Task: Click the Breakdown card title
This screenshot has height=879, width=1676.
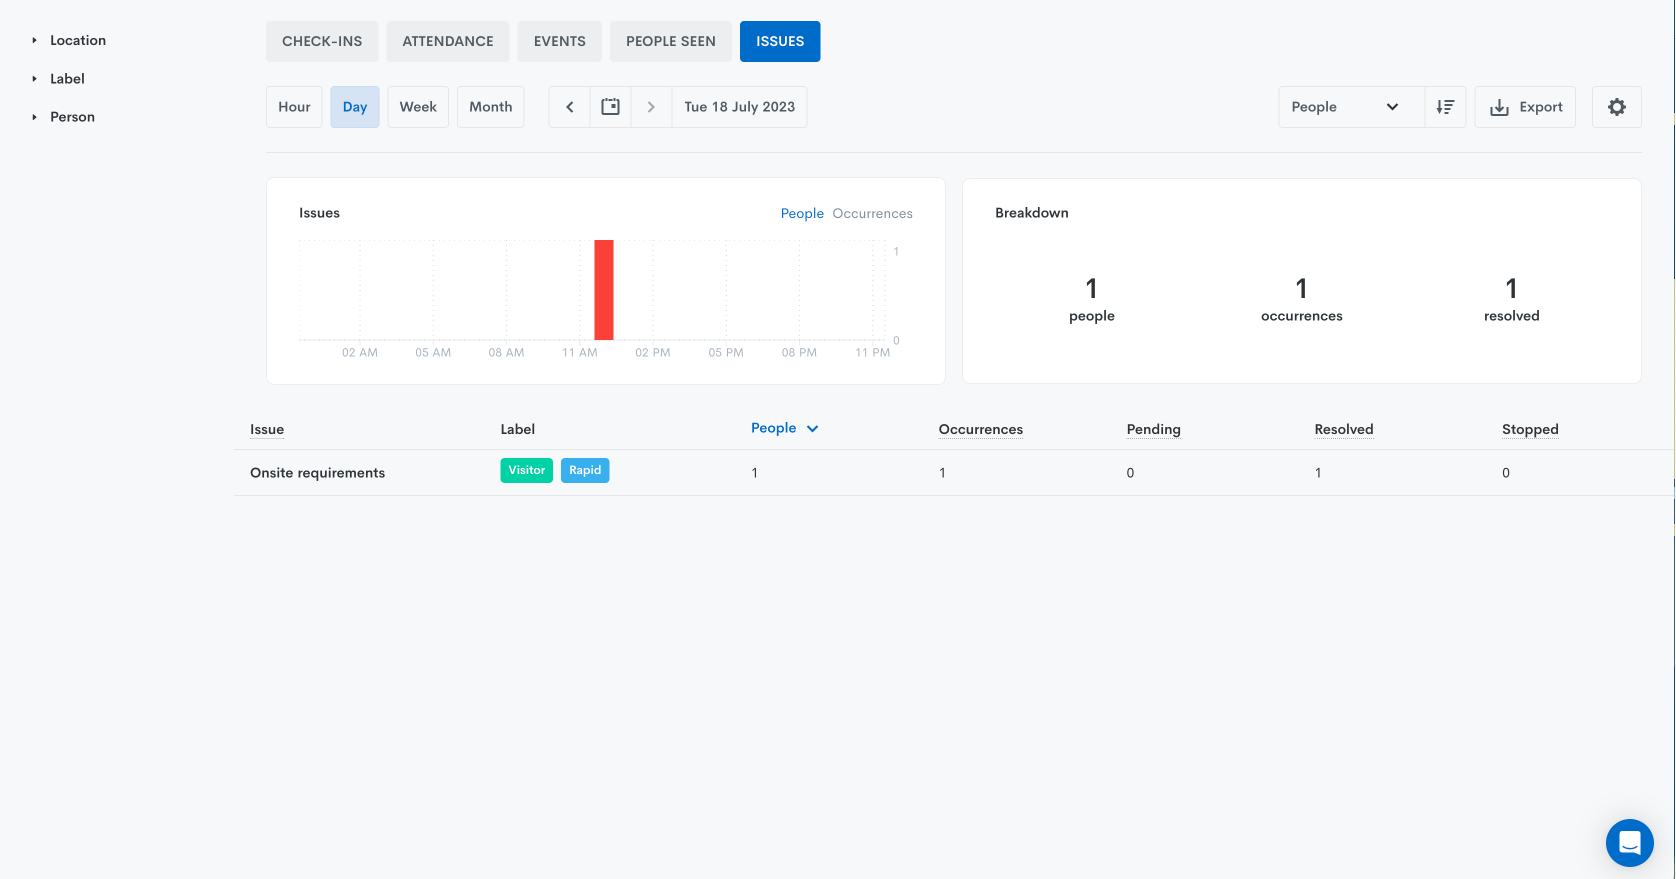Action: (1032, 213)
